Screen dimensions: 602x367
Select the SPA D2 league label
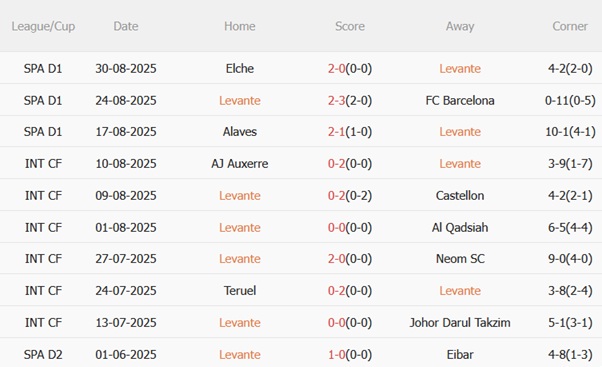43,354
